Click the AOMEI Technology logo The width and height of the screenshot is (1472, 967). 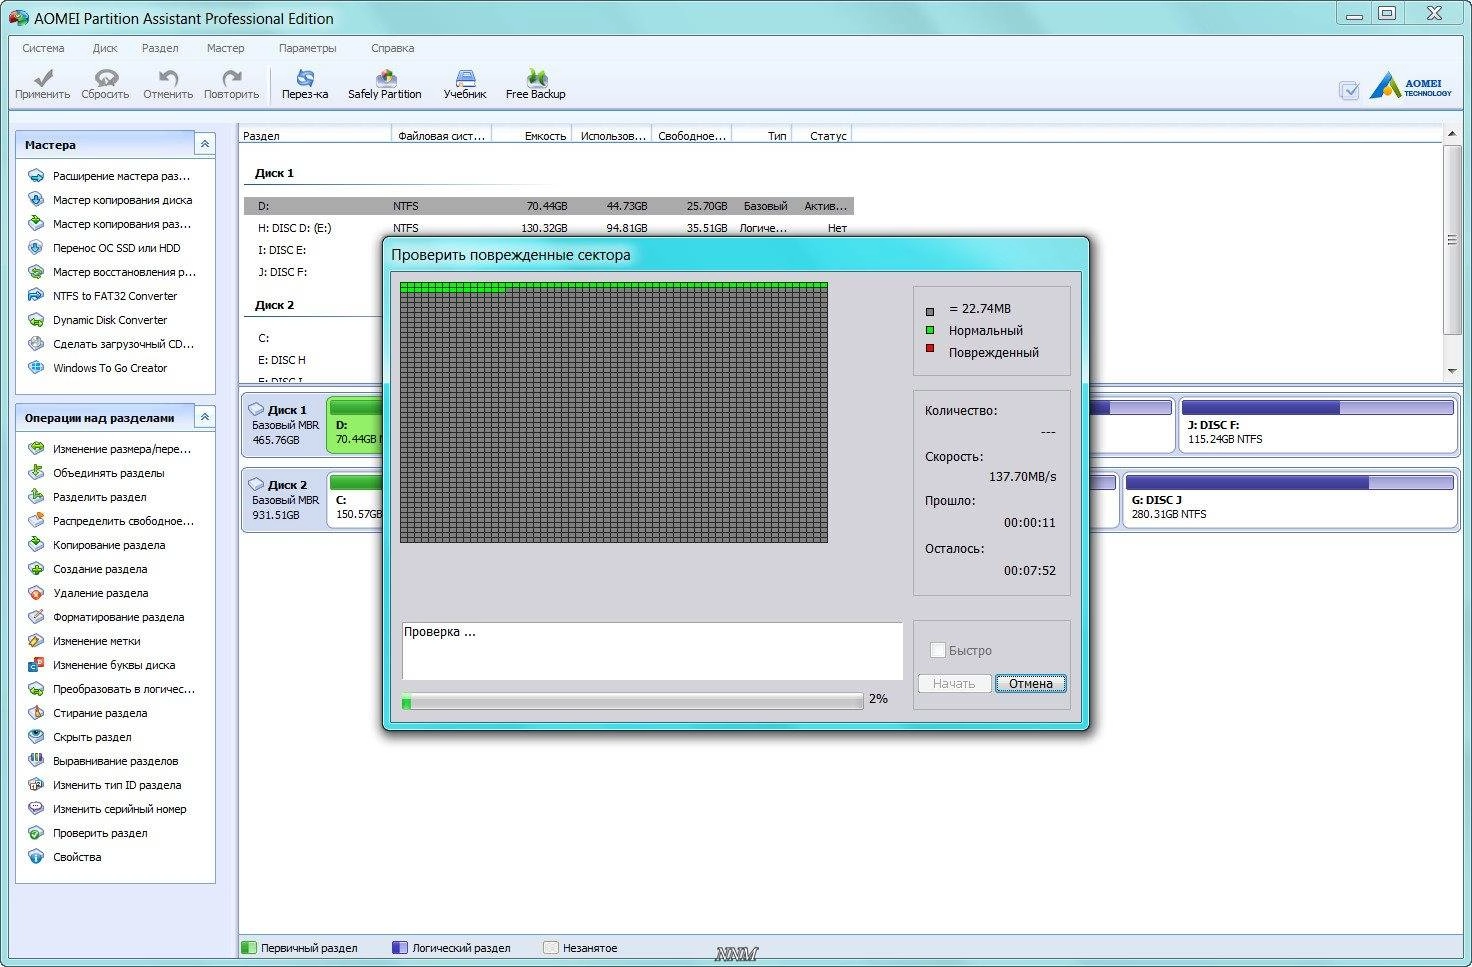(x=1411, y=86)
